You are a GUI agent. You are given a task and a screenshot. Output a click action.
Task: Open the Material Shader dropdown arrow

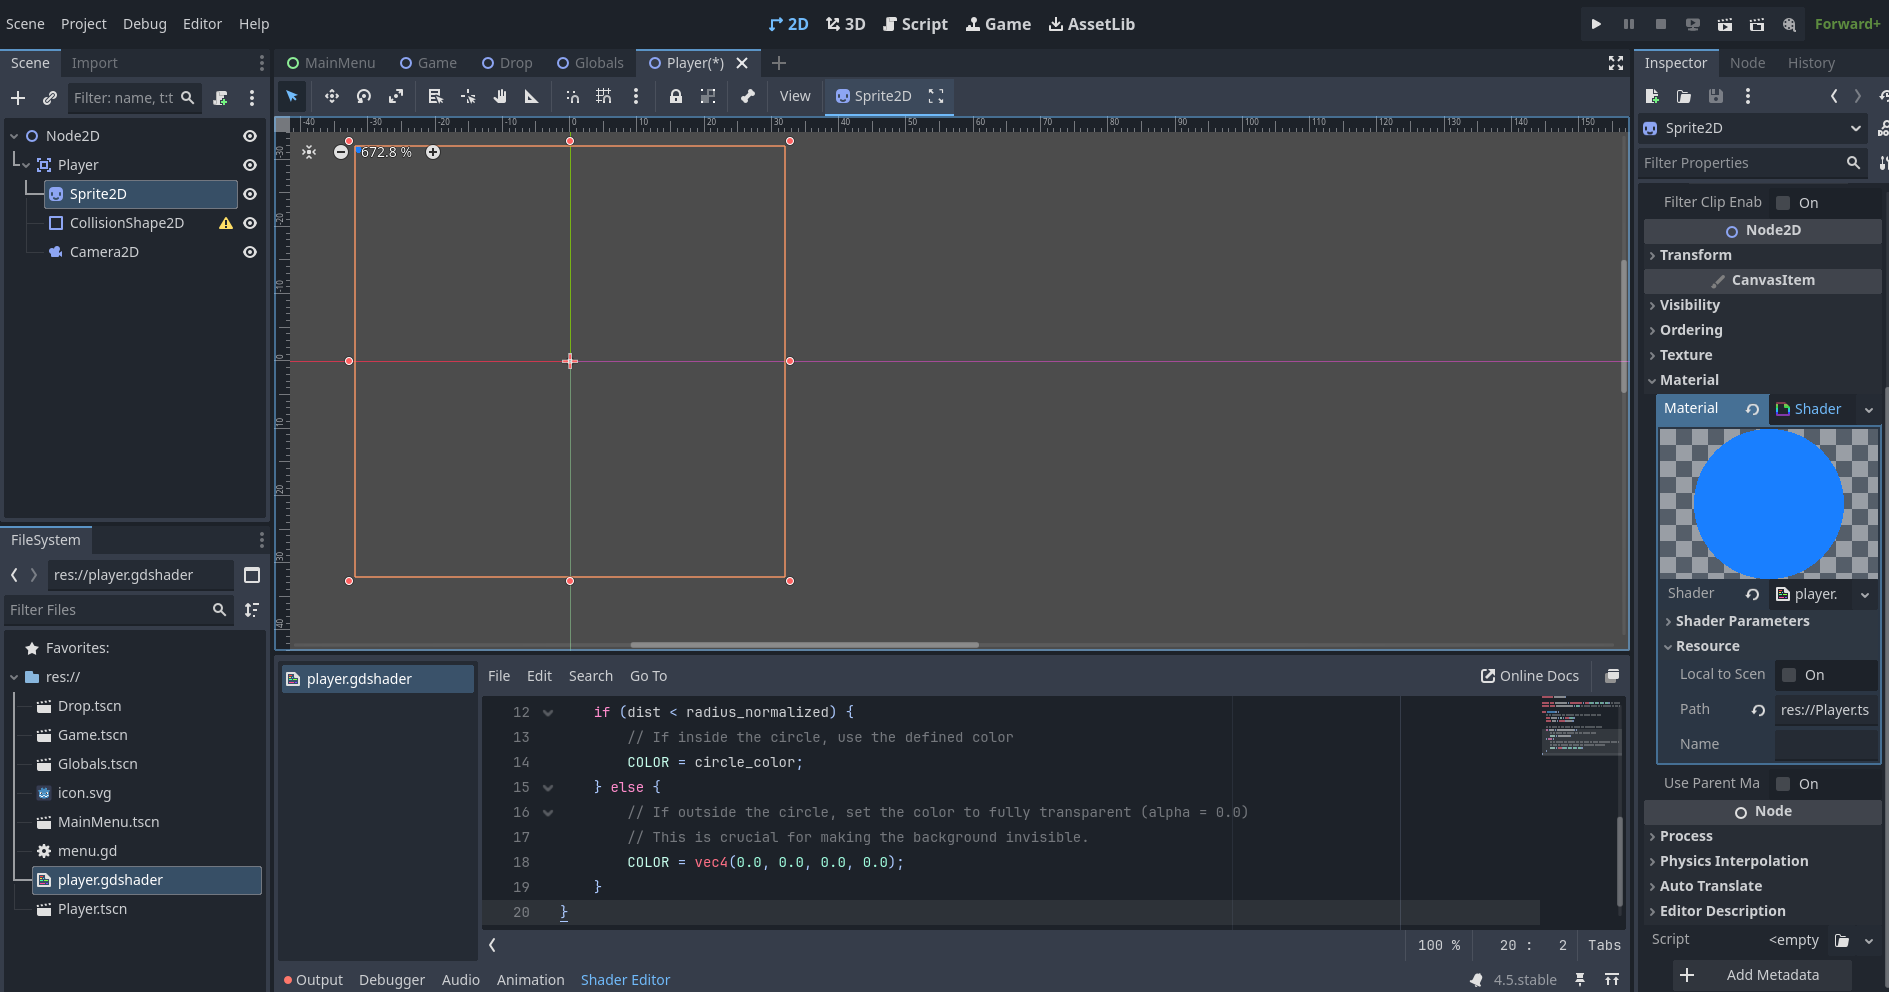[x=1868, y=409]
